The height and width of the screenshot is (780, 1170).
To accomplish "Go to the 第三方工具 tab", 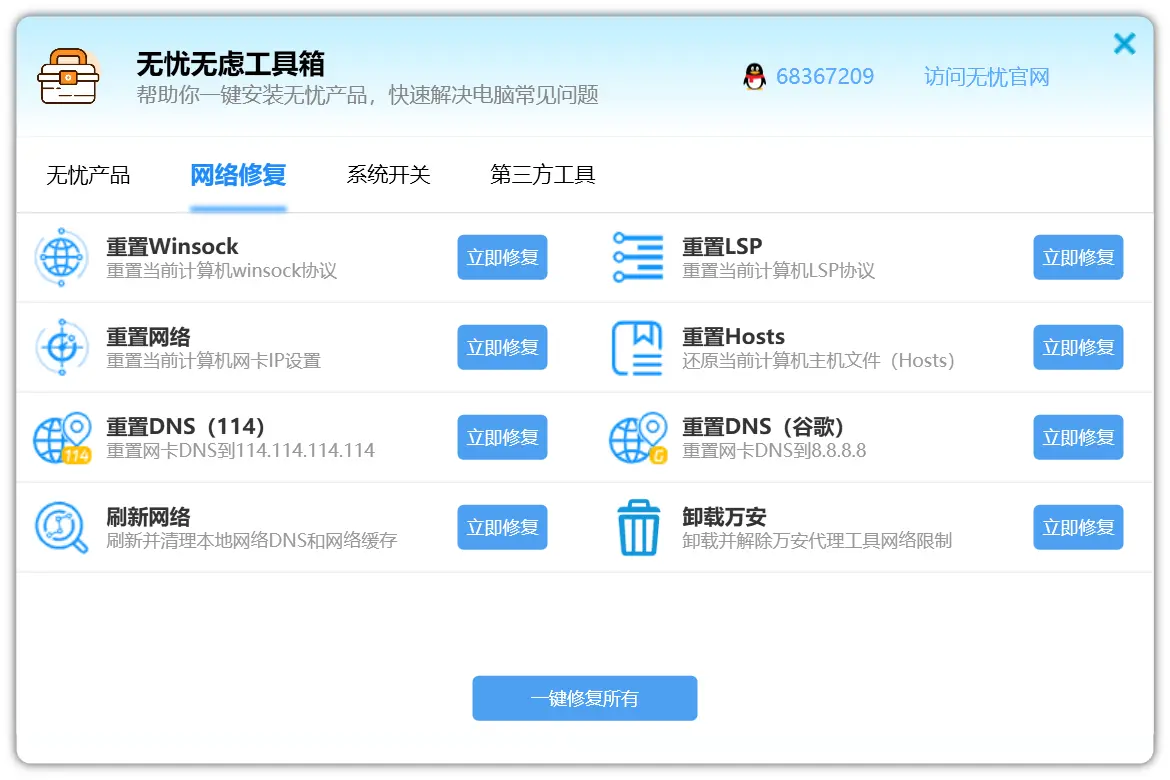I will (542, 175).
